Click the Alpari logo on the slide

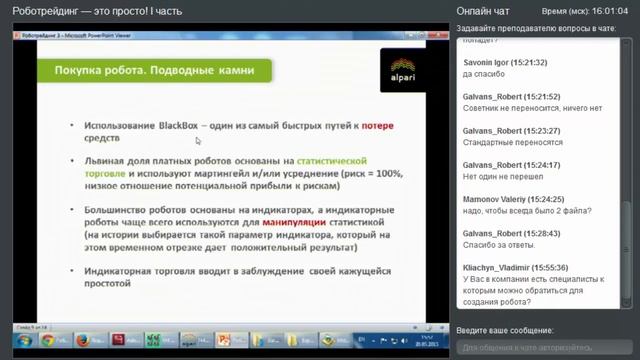click(x=403, y=70)
